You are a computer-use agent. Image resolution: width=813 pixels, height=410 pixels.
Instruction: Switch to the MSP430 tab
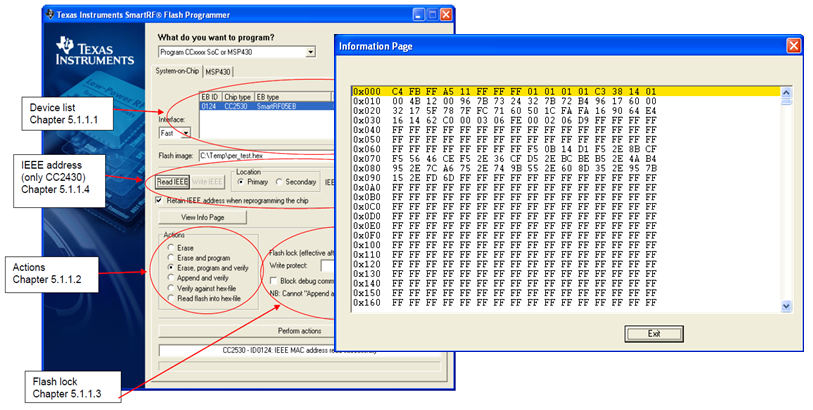pyautogui.click(x=218, y=72)
